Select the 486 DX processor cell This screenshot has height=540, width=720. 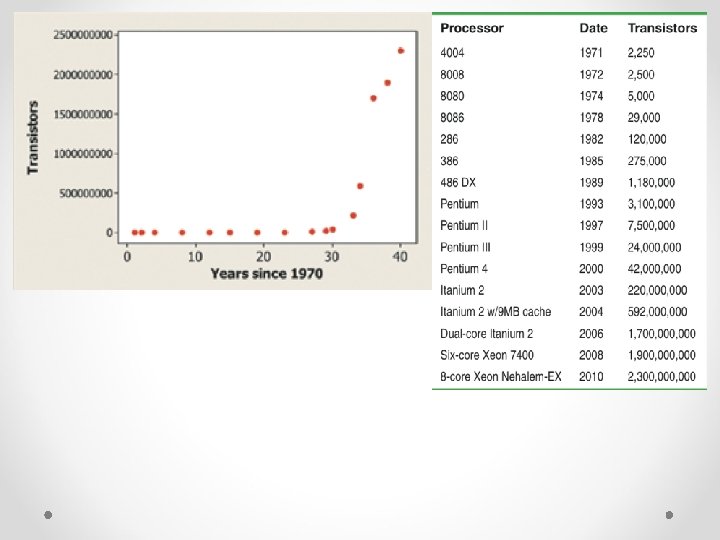point(458,182)
